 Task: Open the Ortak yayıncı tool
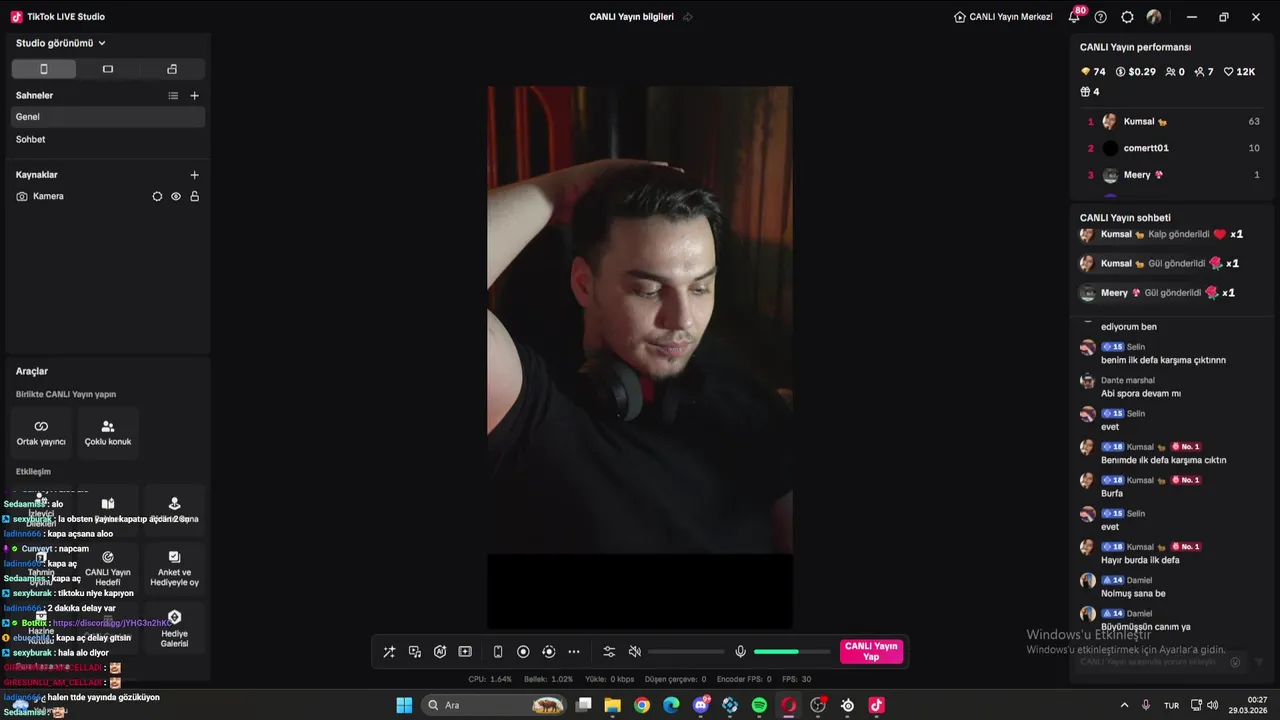(x=41, y=433)
